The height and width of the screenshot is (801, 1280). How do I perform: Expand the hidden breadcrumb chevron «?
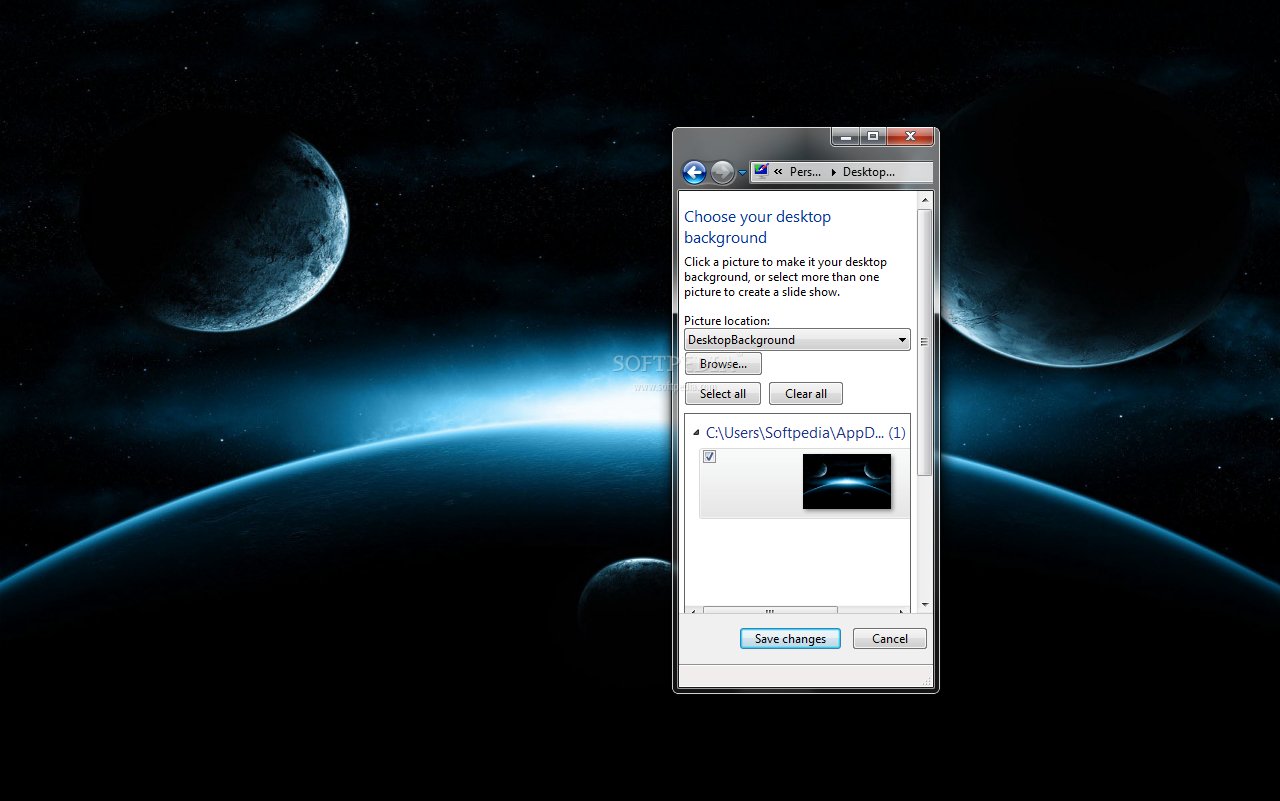coord(778,172)
